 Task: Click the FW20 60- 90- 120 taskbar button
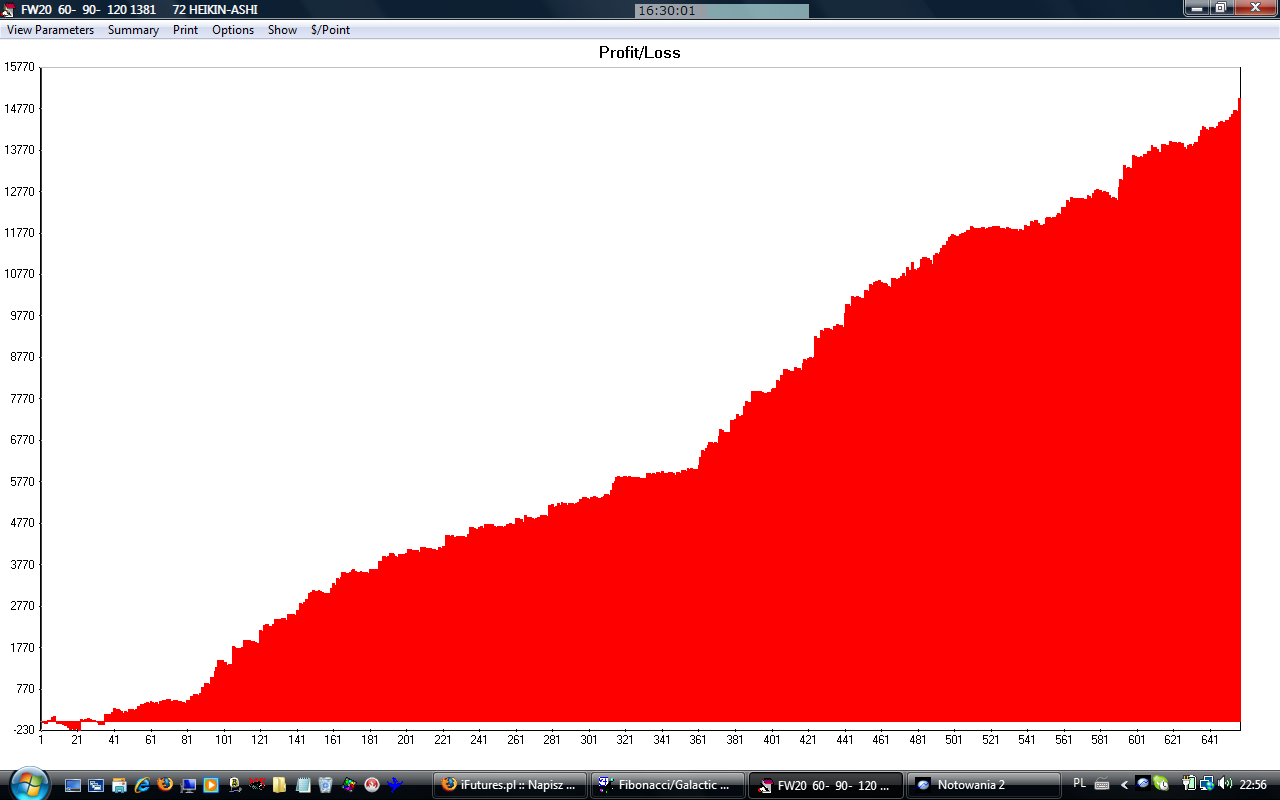coord(825,785)
